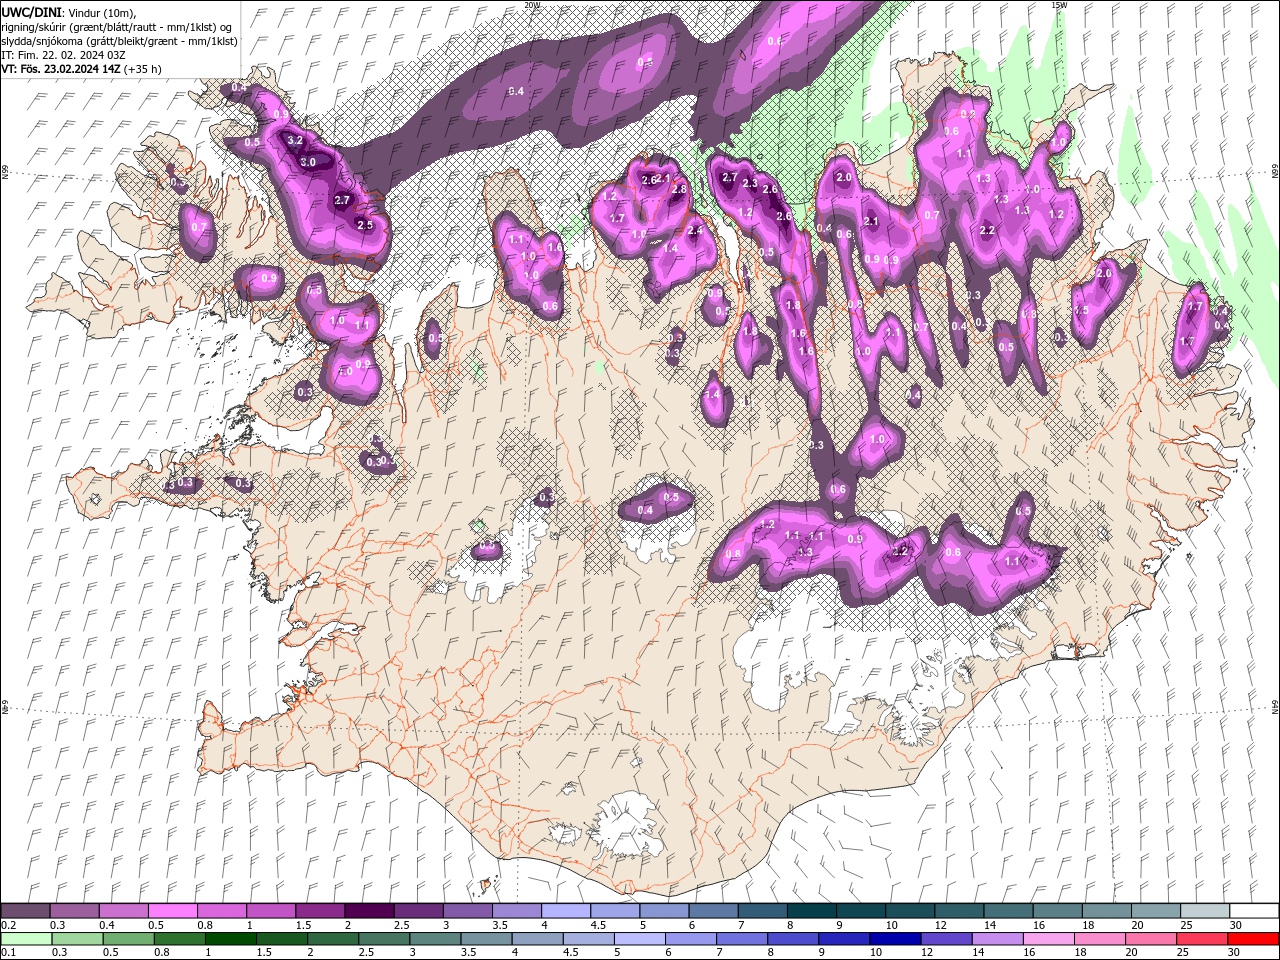The width and height of the screenshot is (1280, 960).
Task: Pick lower scale medium blue swatch at 7
Action: pos(742,939)
